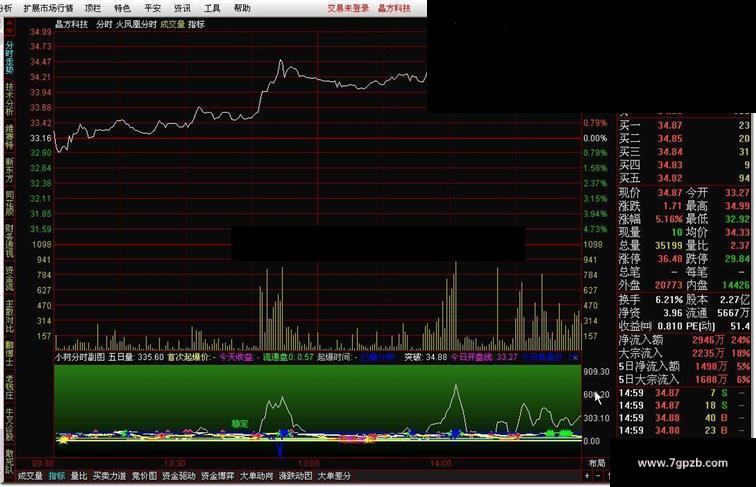Switch to 买卖力道 bottom tab
This screenshot has width=756, height=487.
109,476
